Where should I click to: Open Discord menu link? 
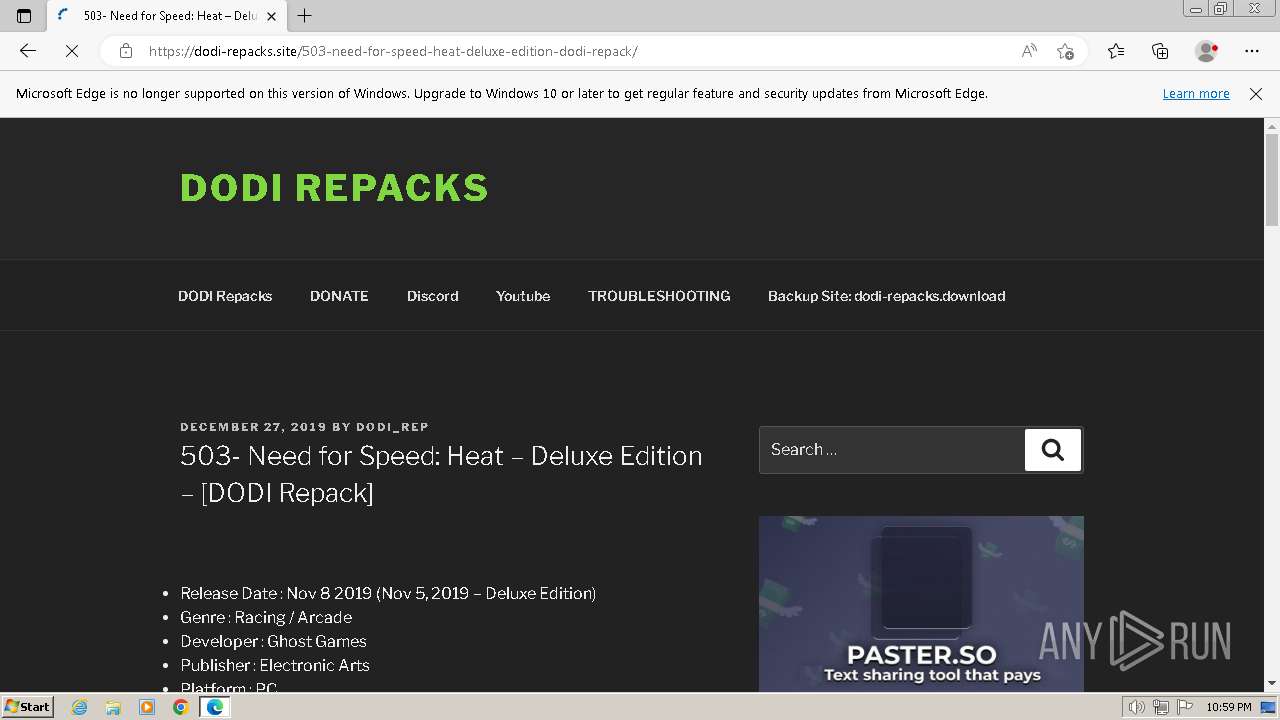[432, 296]
